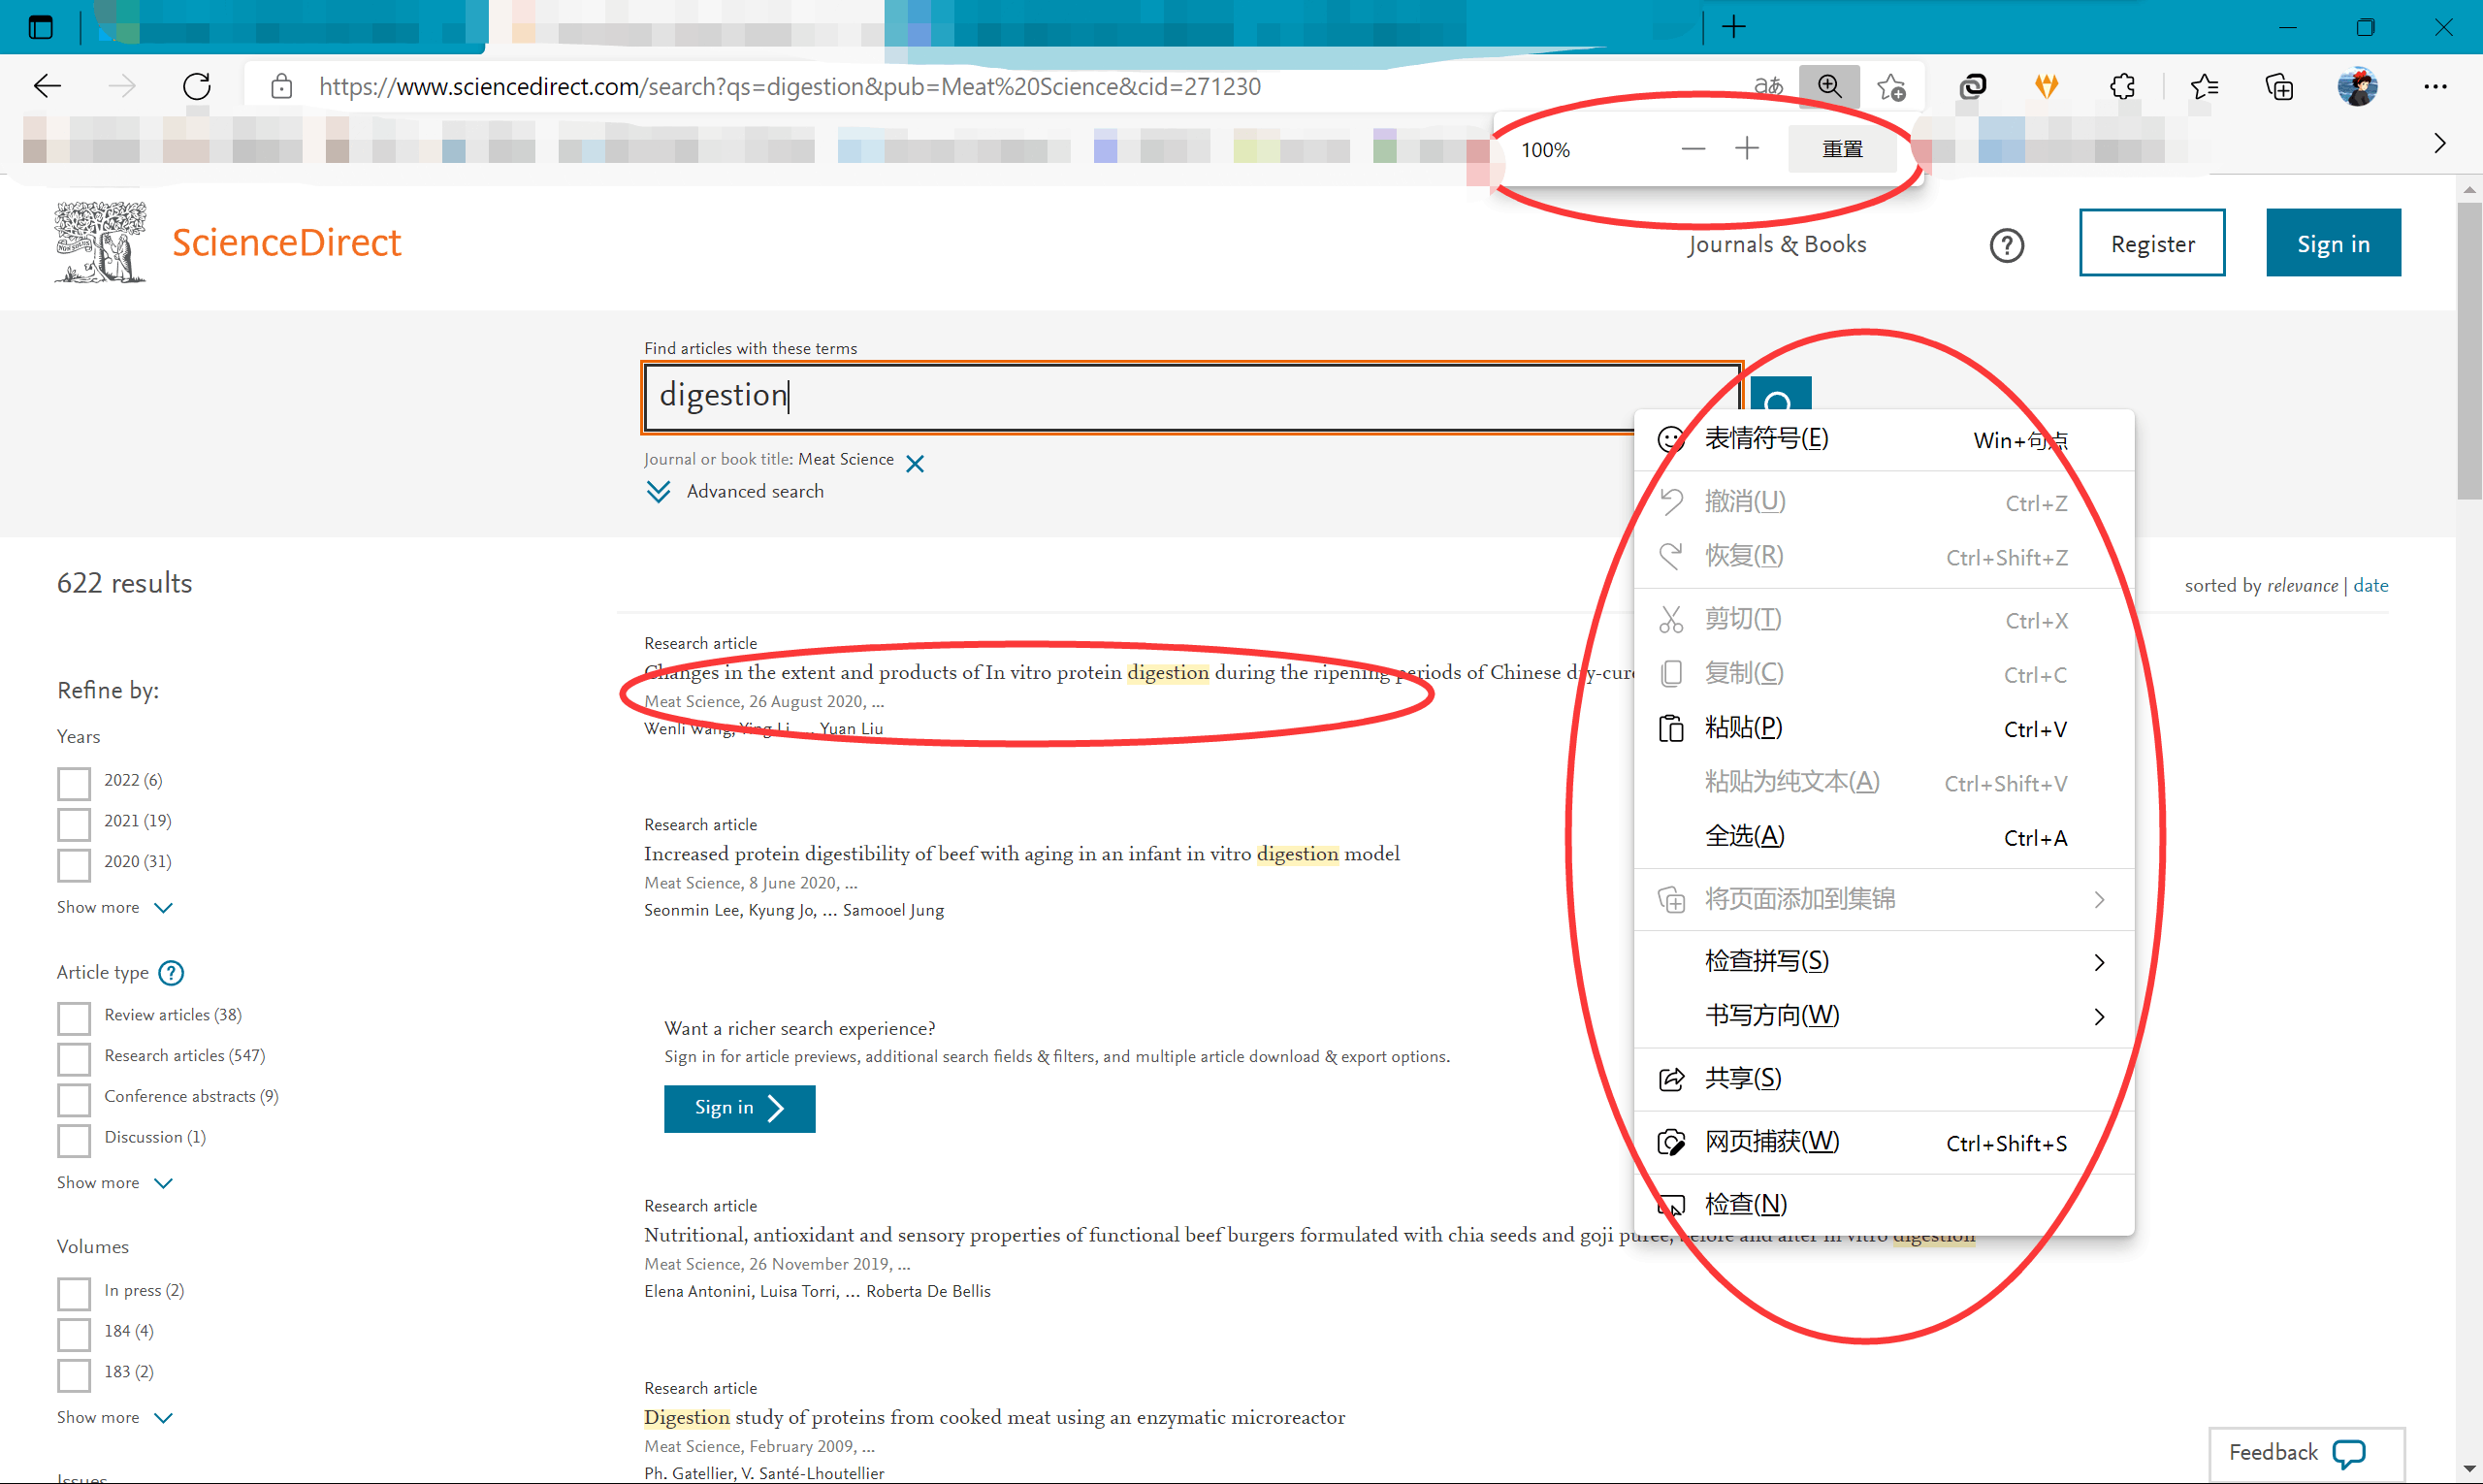Add page to favorites star icon

pos(1891,87)
